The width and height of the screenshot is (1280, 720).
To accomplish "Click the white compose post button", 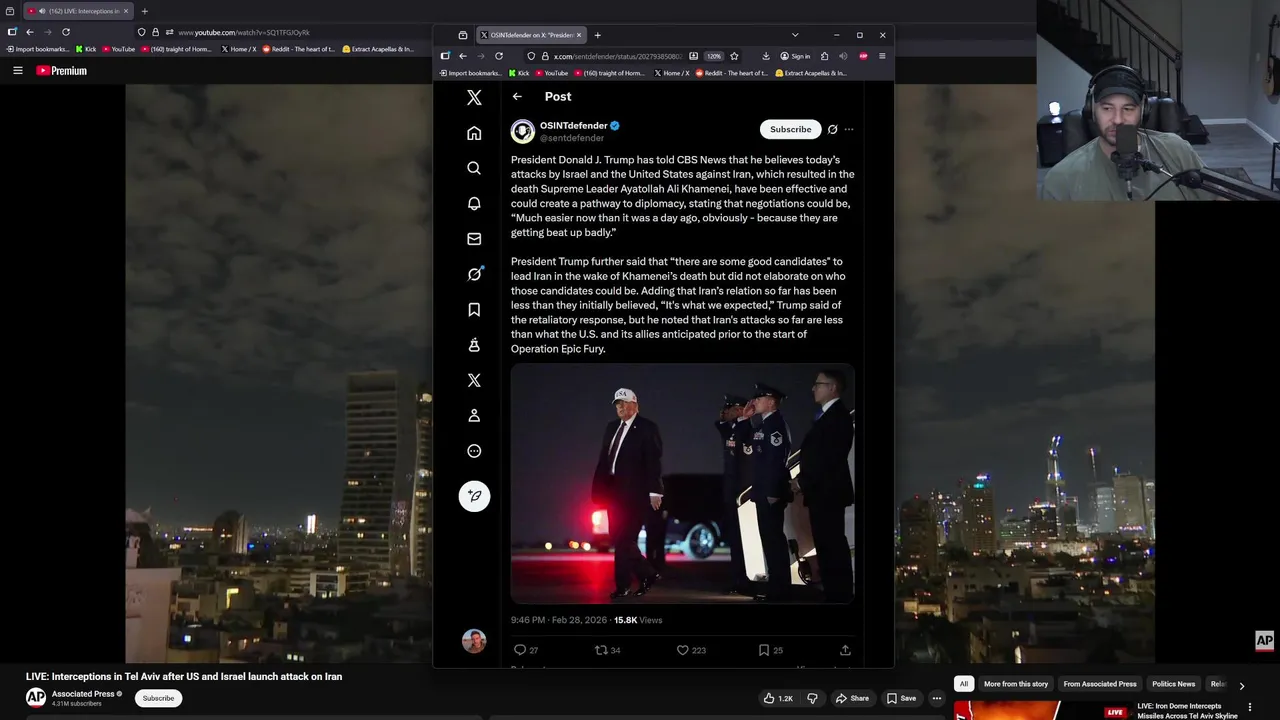I will click(x=474, y=496).
